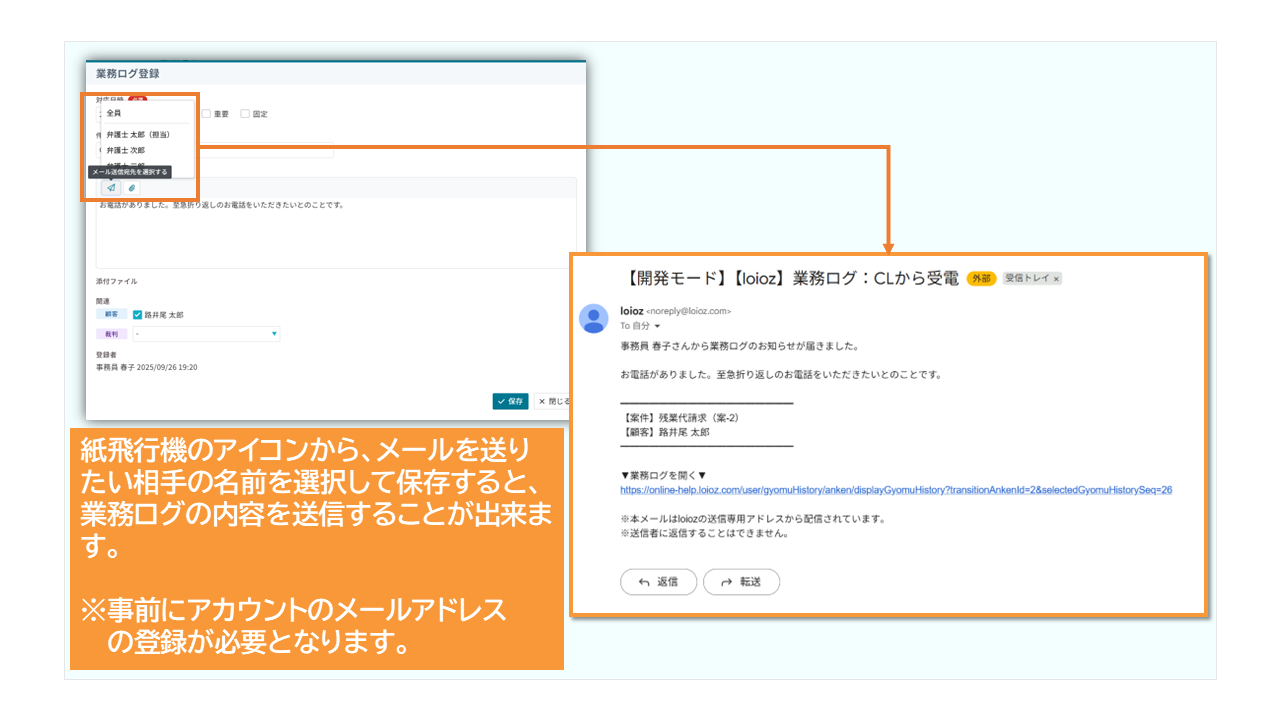Click the 顧客 tag label
The width and height of the screenshot is (1280, 720).
click(x=111, y=314)
